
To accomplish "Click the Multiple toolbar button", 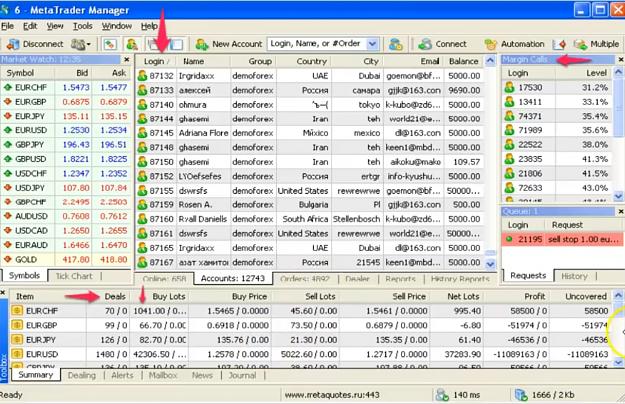I will click(x=597, y=44).
